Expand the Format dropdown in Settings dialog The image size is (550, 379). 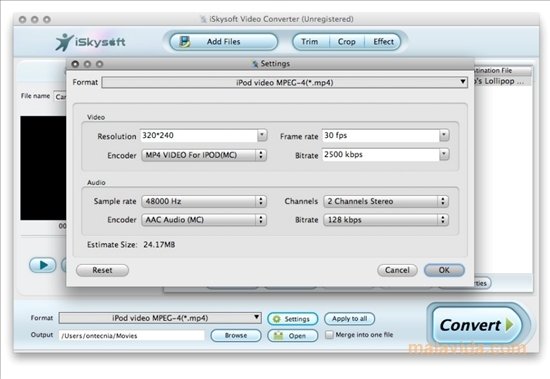point(284,82)
